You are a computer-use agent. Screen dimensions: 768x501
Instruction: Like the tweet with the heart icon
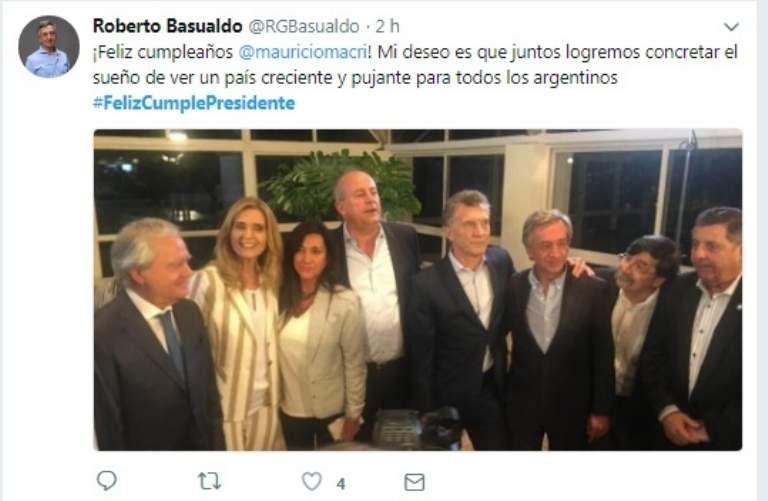[312, 481]
